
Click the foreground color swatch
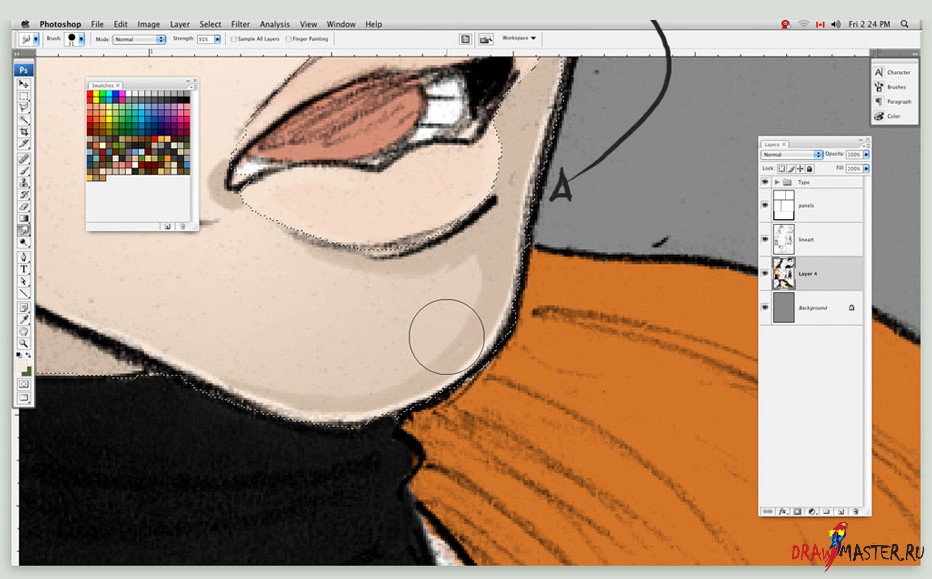point(21,365)
